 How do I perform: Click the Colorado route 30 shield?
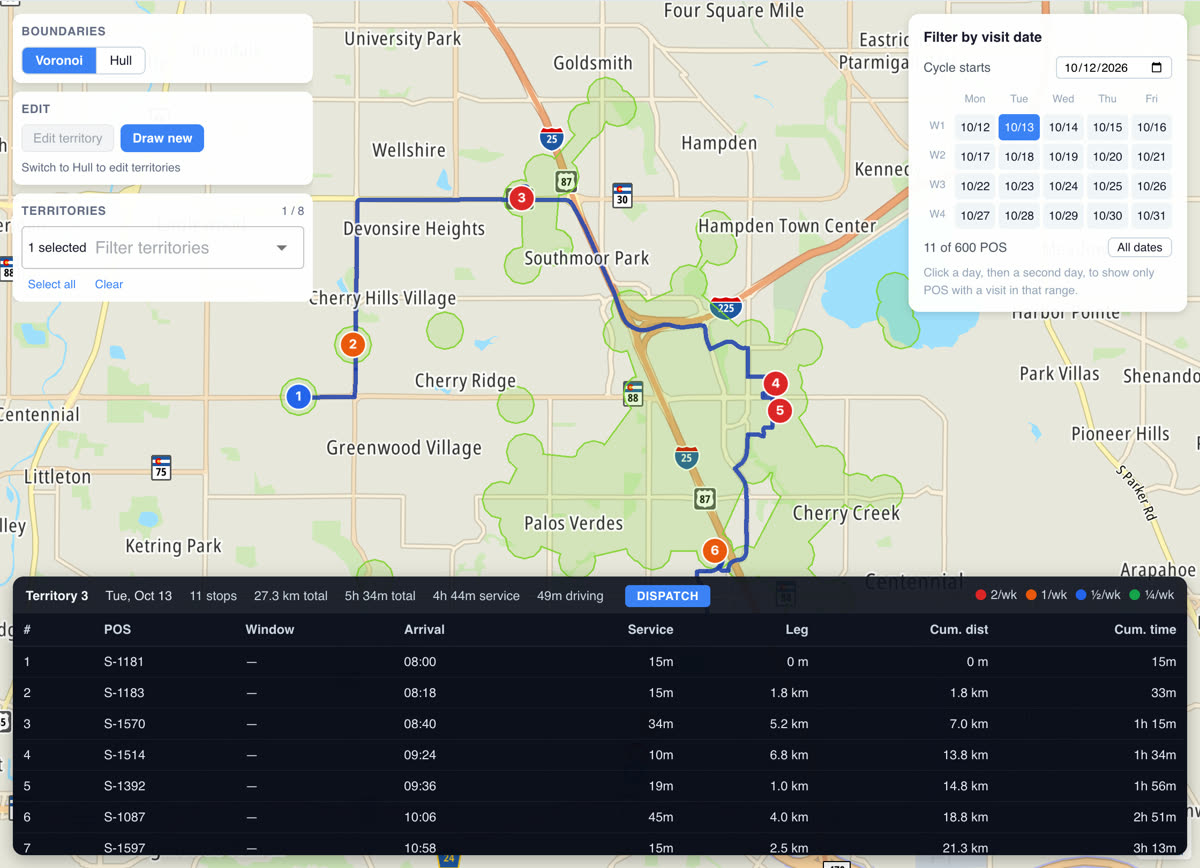[x=623, y=194]
